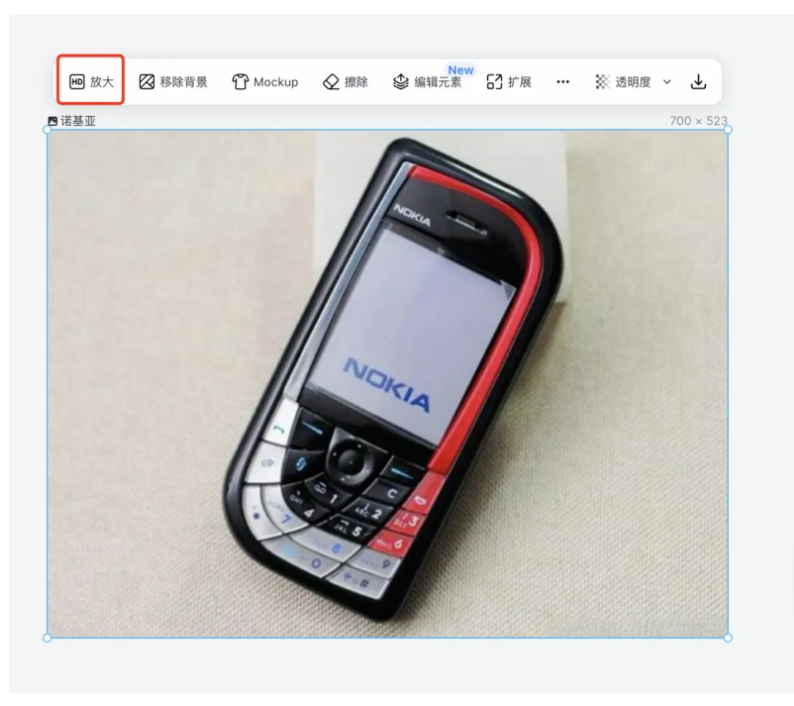The height and width of the screenshot is (706, 794).
Task: Click the Mockup text label
Action: 275,82
